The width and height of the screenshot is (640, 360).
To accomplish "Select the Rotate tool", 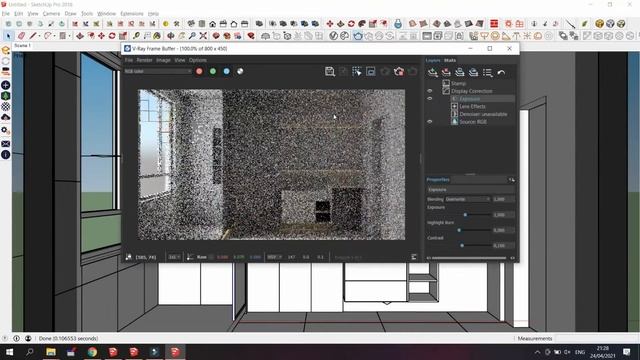I will [x=112, y=36].
